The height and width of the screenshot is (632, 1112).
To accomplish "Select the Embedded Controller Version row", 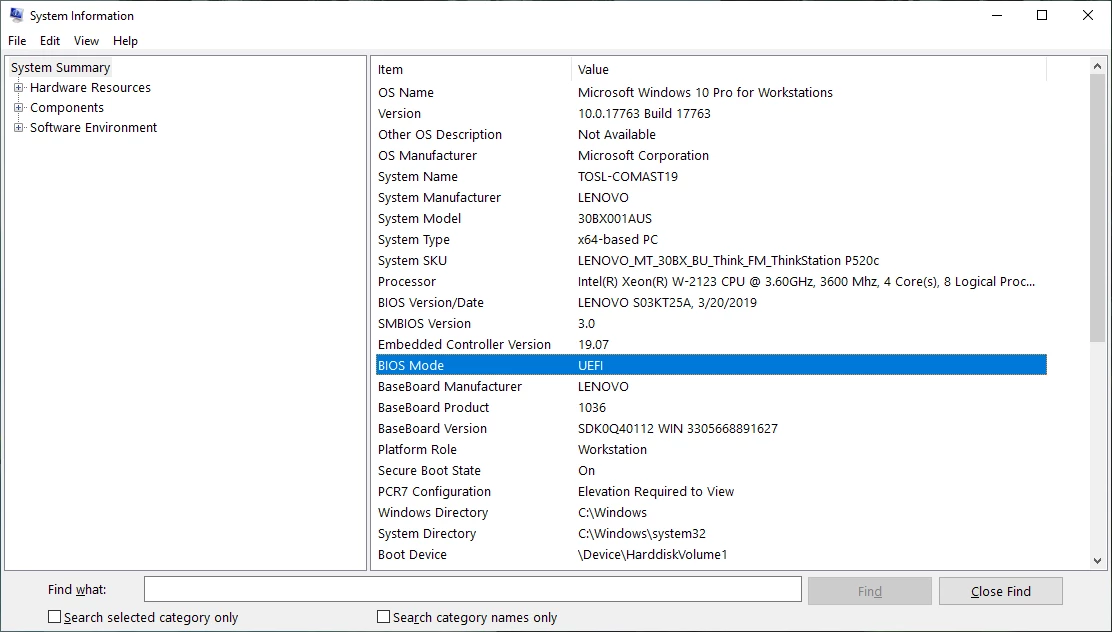I will (709, 345).
